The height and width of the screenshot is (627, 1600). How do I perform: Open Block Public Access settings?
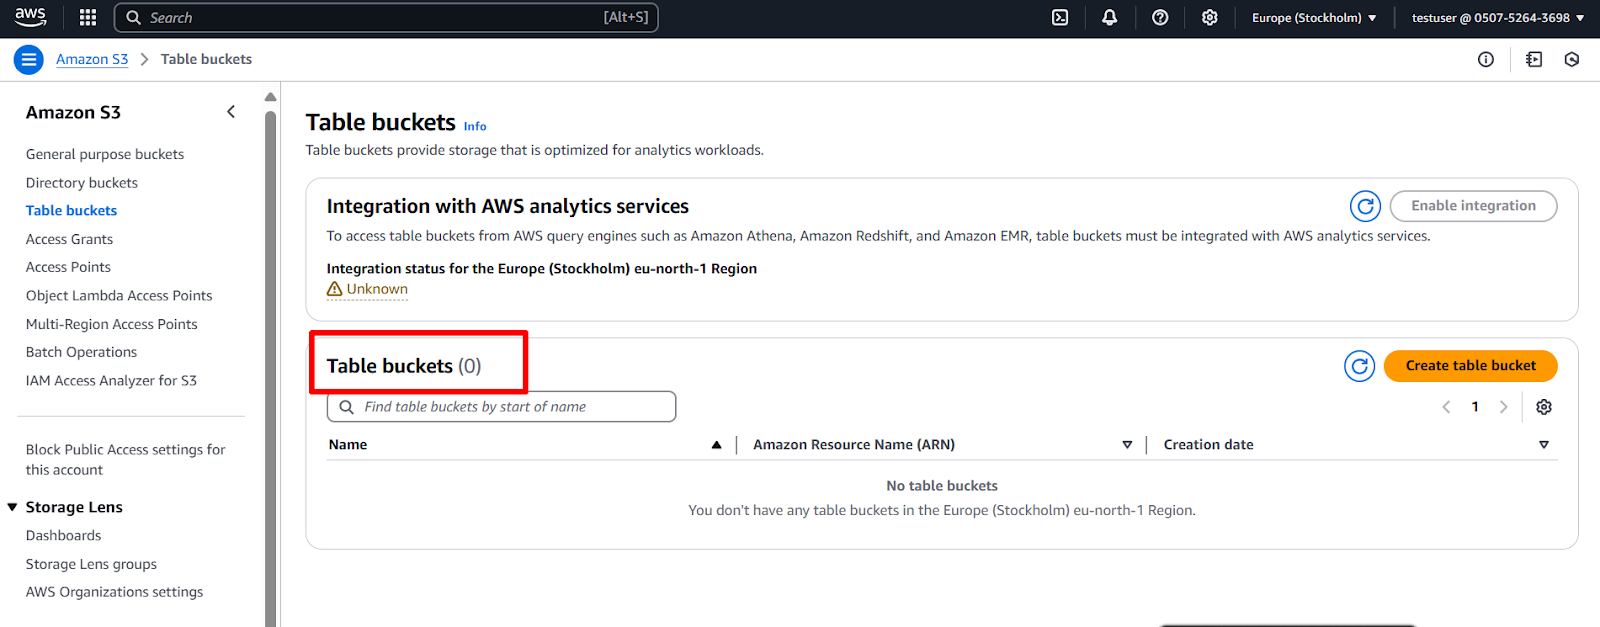click(x=125, y=460)
